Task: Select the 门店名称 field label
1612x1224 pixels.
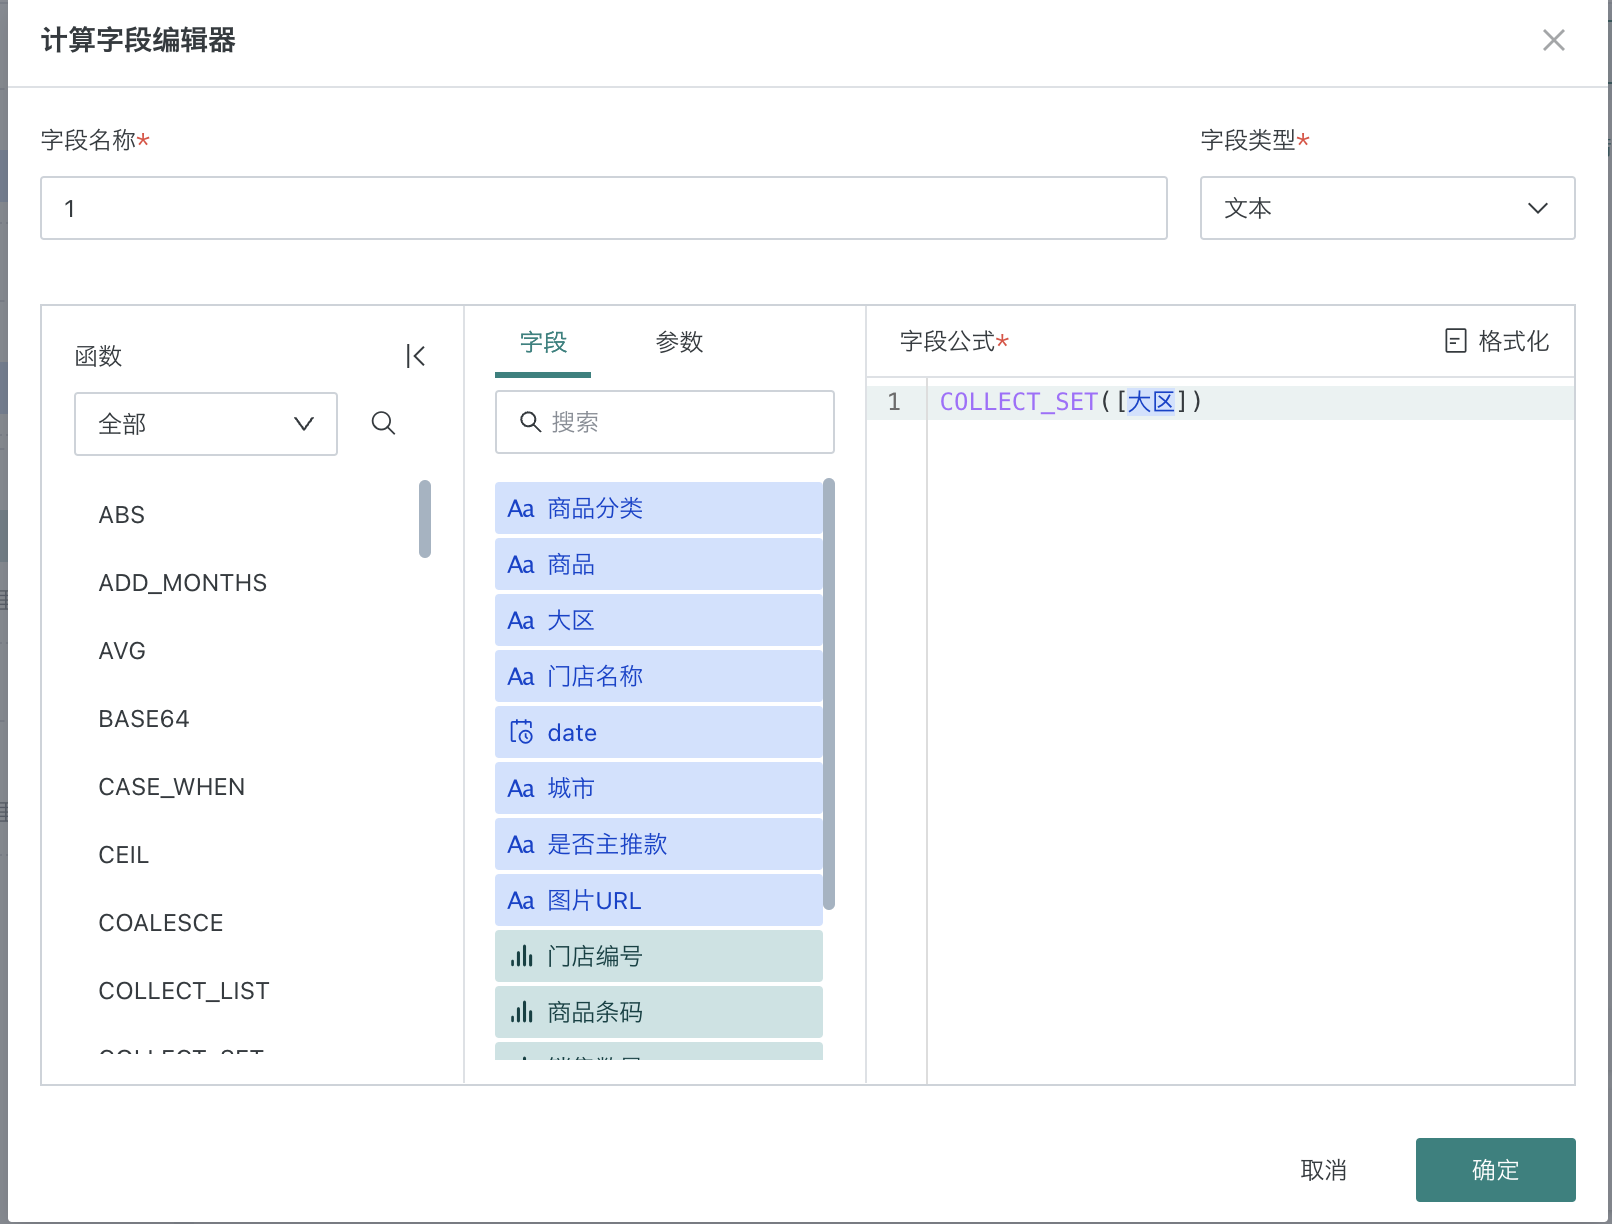Action: pos(595,677)
